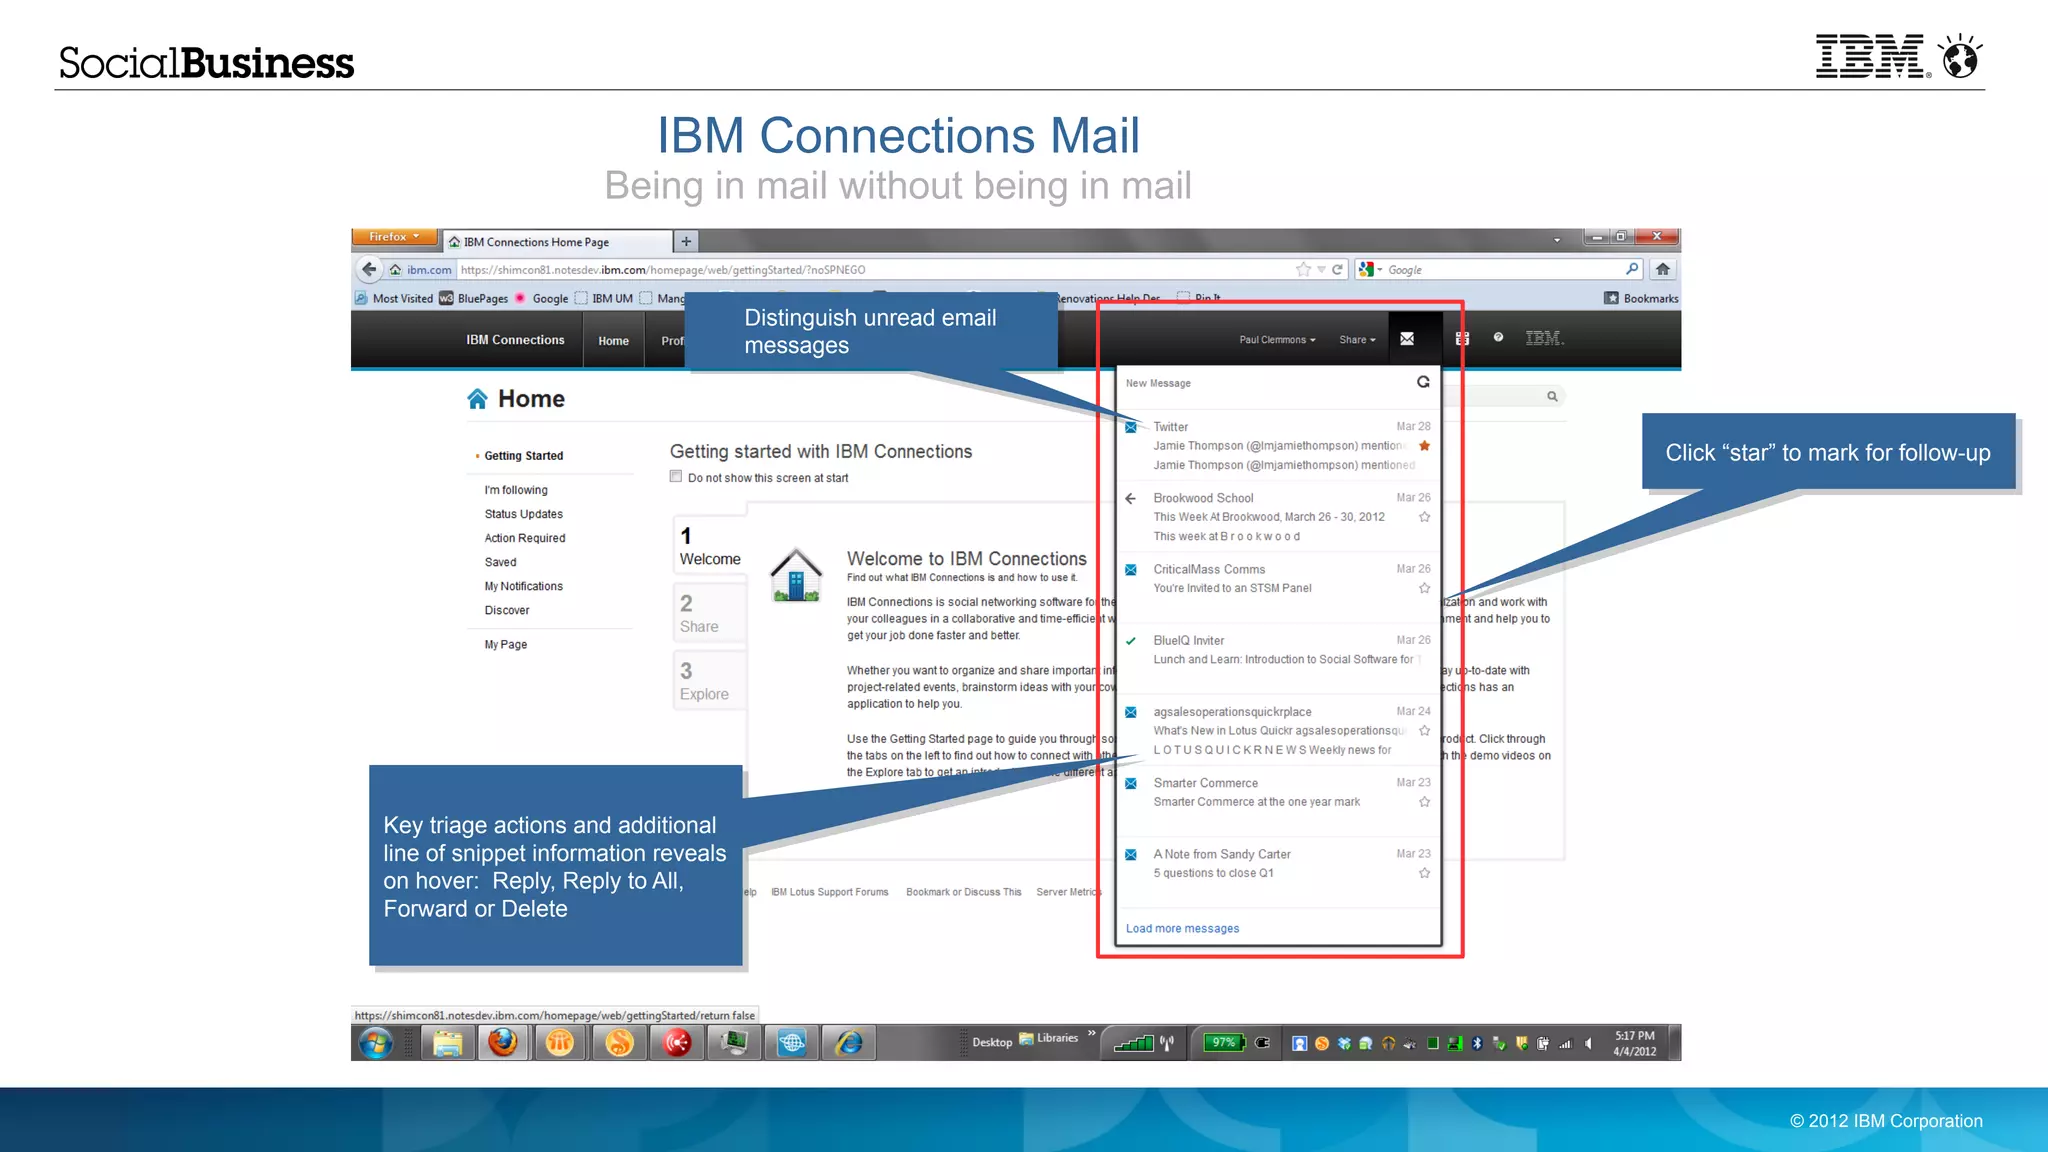This screenshot has height=1152, width=2048.
Task: Select the IBM Connections Home Page browser tab
Action: tap(557, 242)
